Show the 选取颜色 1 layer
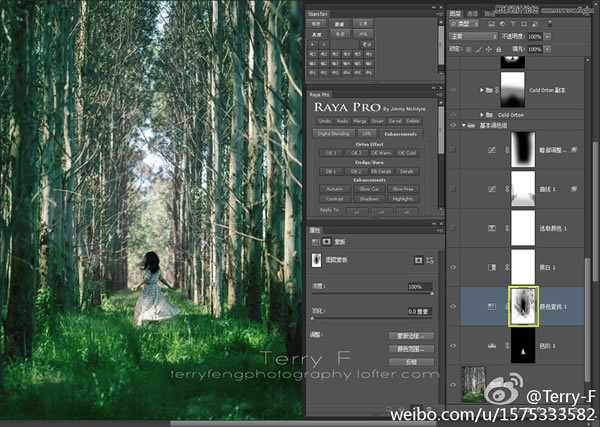 [x=453, y=228]
